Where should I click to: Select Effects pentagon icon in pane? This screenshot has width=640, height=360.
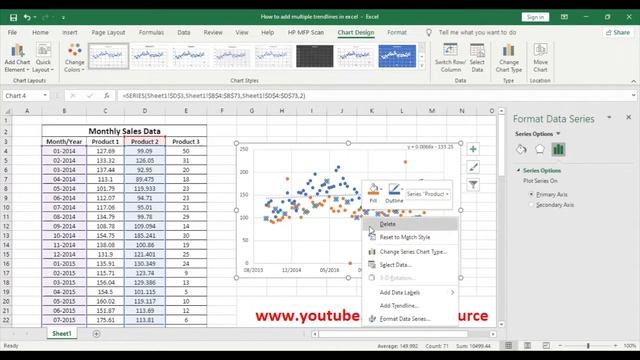pos(540,149)
